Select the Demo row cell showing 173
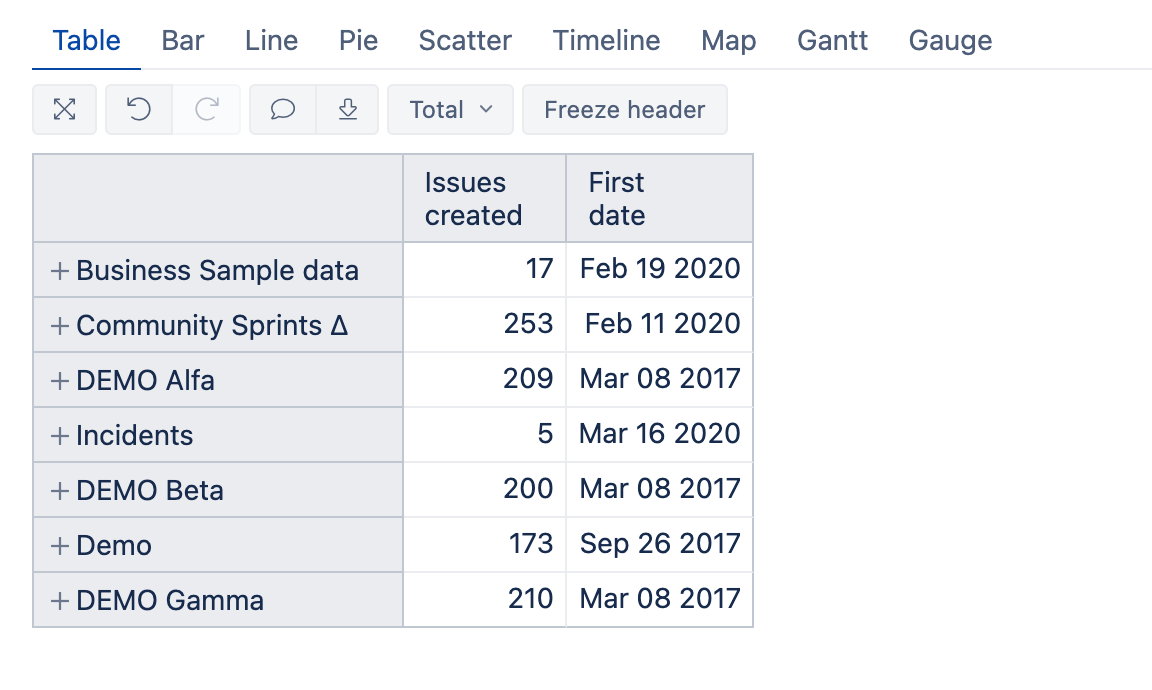 pos(484,545)
